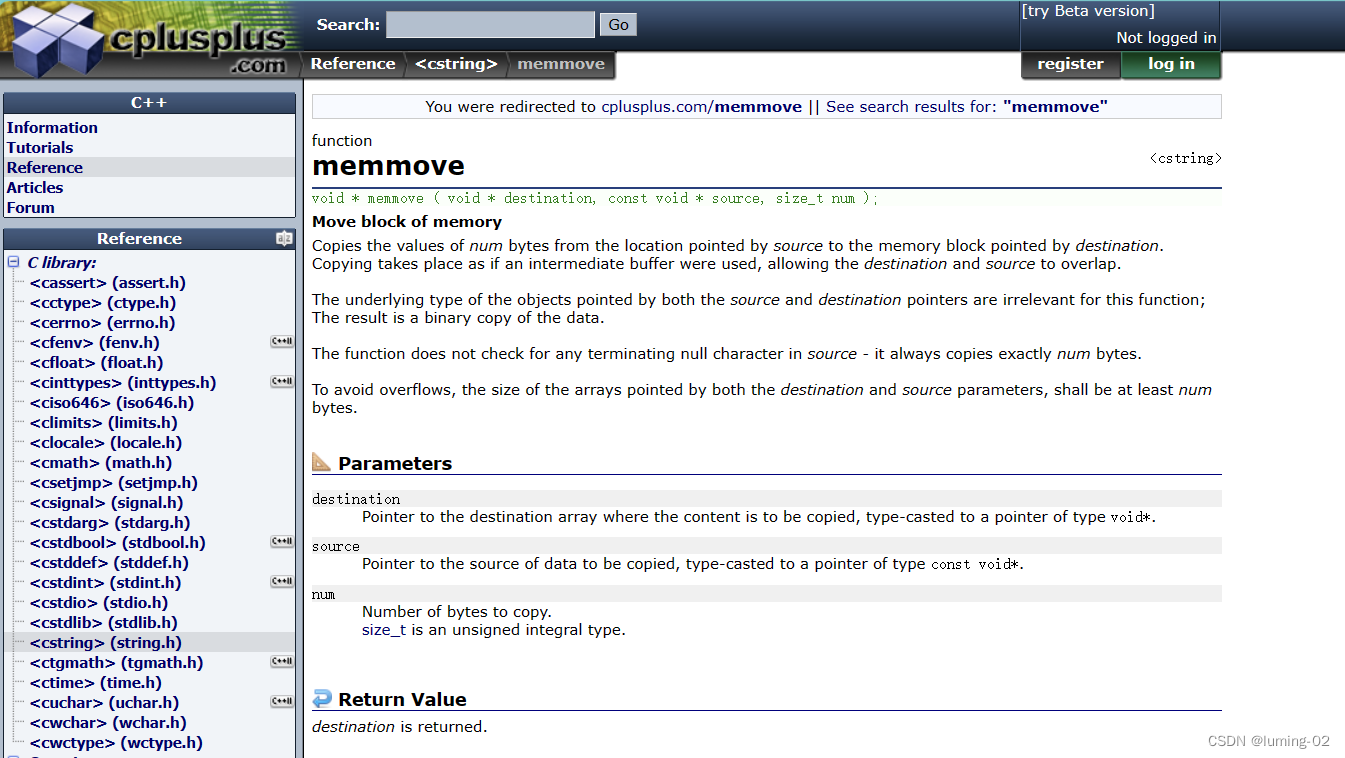1345x758 pixels.
Task: Select the memmove breadcrumb tab
Action: (560, 63)
